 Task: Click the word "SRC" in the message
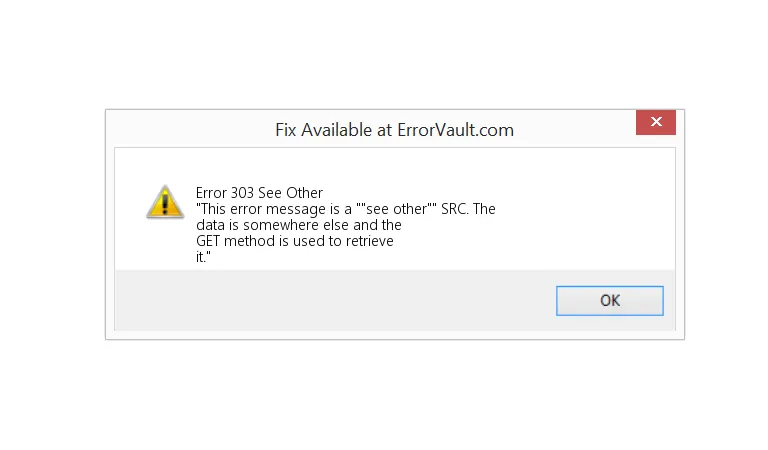point(455,209)
